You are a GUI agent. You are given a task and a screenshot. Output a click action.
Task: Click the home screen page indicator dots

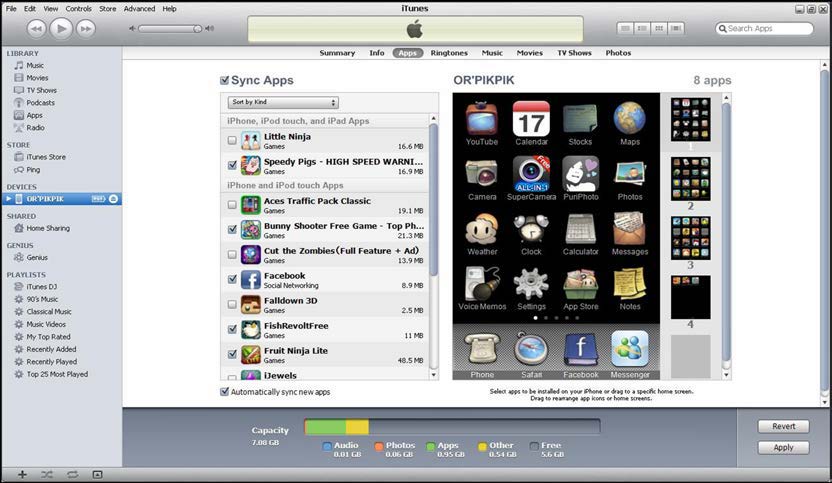pos(556,318)
